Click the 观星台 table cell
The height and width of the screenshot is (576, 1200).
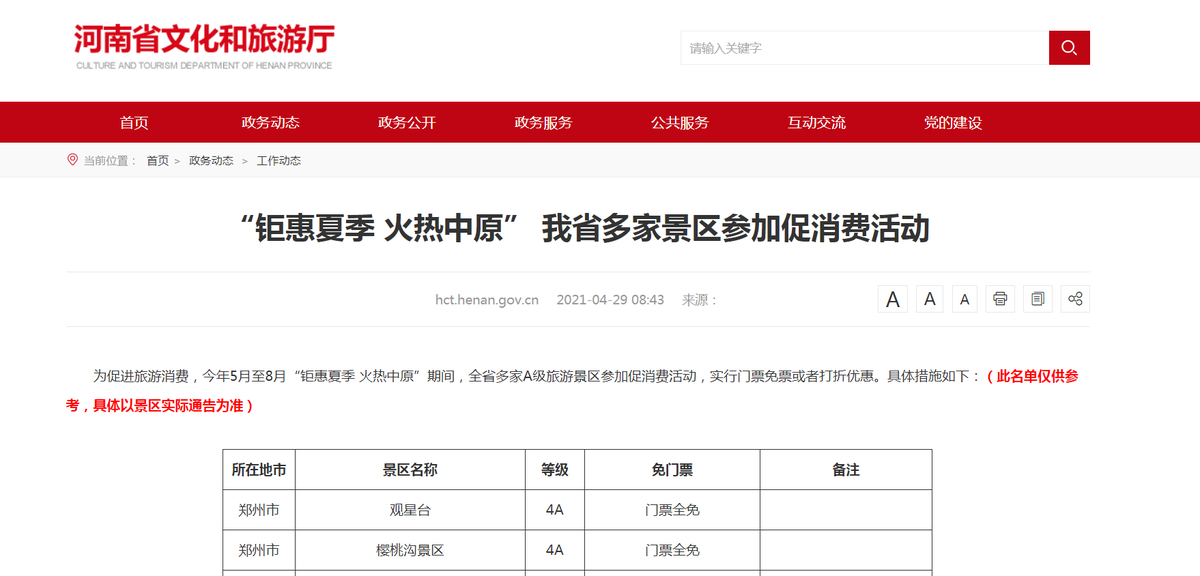point(410,510)
